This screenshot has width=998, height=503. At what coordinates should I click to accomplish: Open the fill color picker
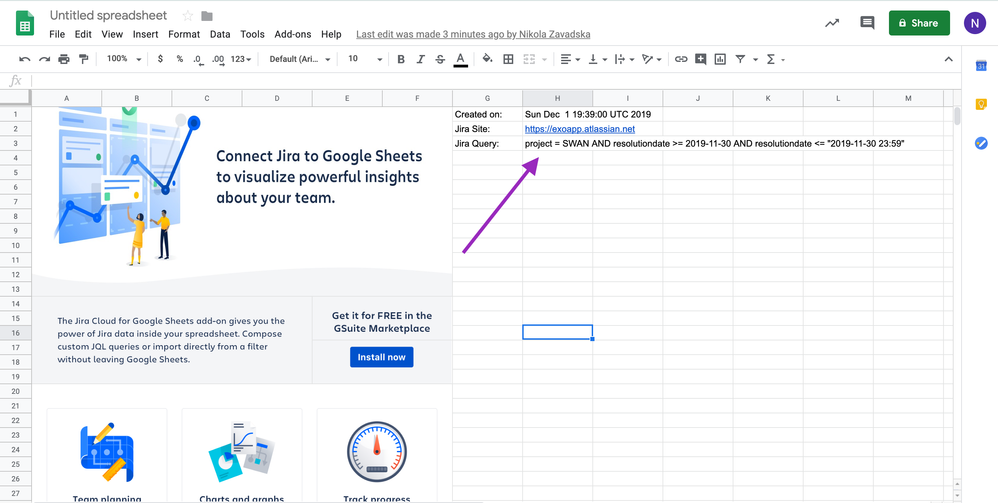click(488, 59)
